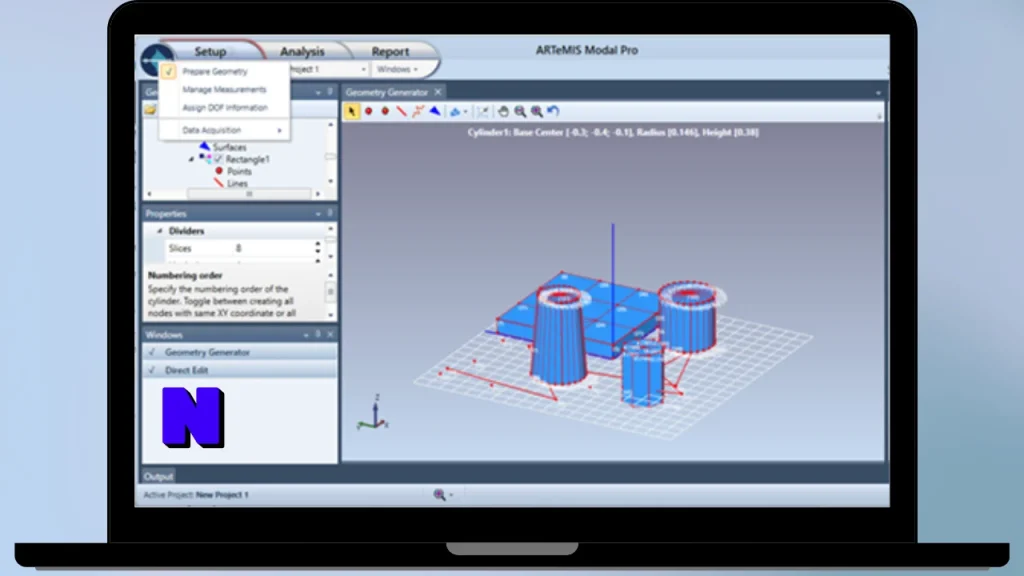The height and width of the screenshot is (576, 1024).
Task: Increase the Slices value stepper
Action: (x=318, y=244)
